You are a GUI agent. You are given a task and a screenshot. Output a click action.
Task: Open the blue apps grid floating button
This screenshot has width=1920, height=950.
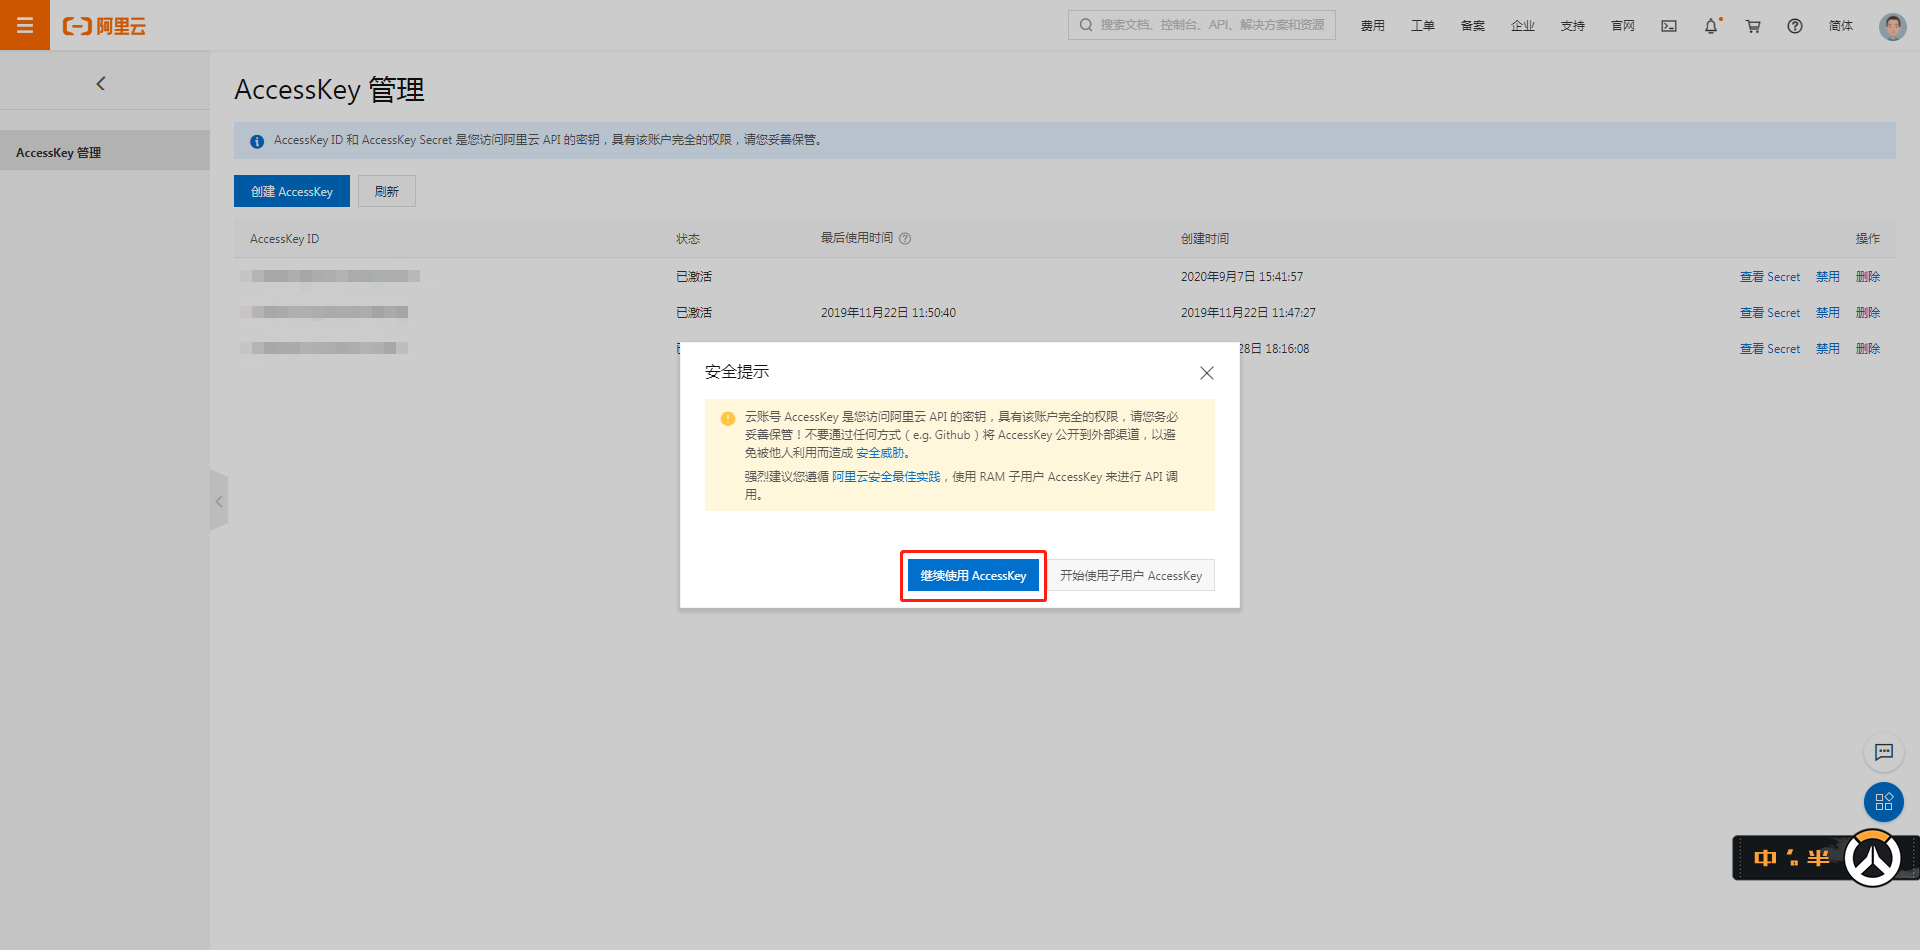click(x=1884, y=802)
